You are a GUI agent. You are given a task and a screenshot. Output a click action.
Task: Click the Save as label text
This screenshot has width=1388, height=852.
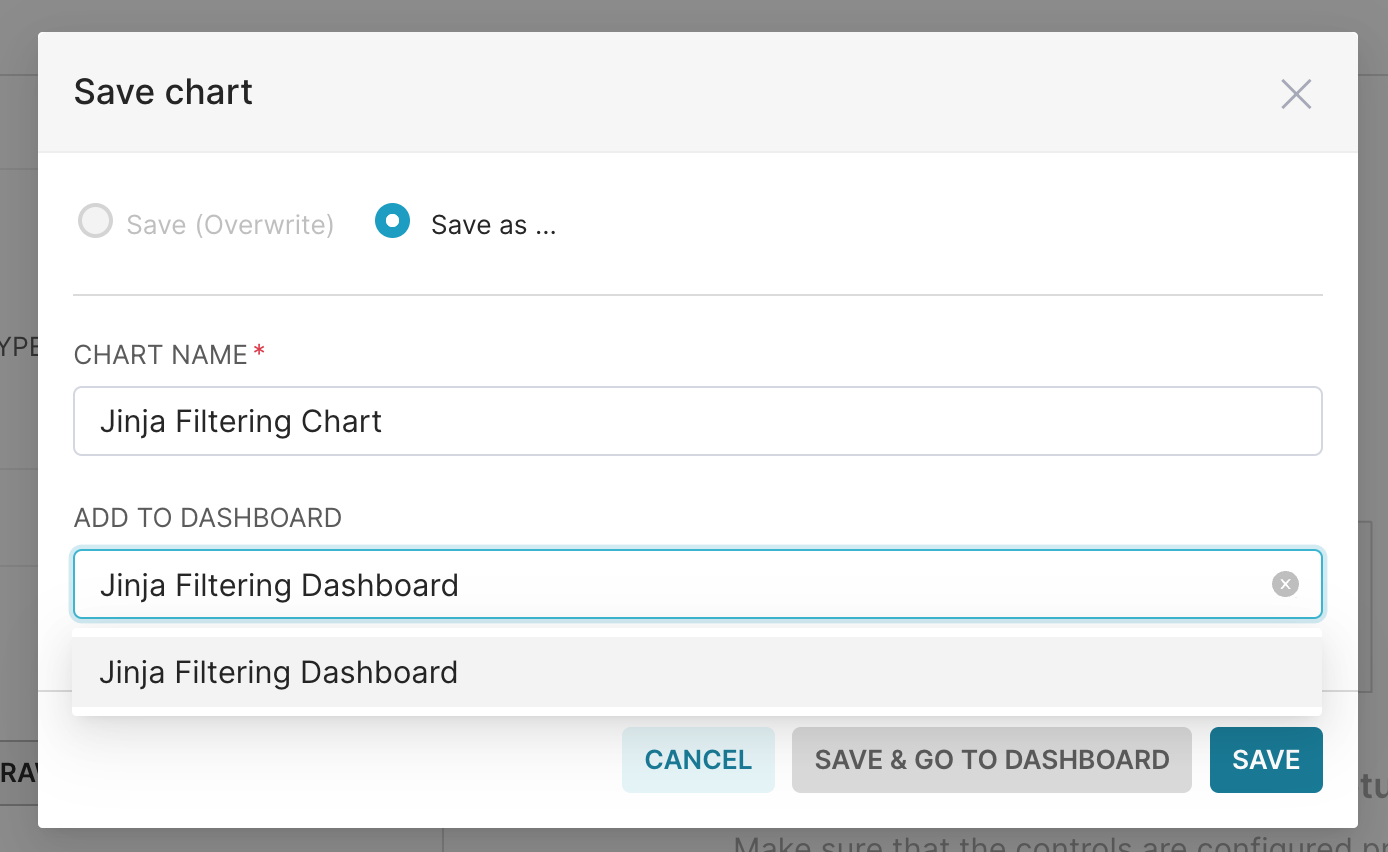[x=492, y=224]
